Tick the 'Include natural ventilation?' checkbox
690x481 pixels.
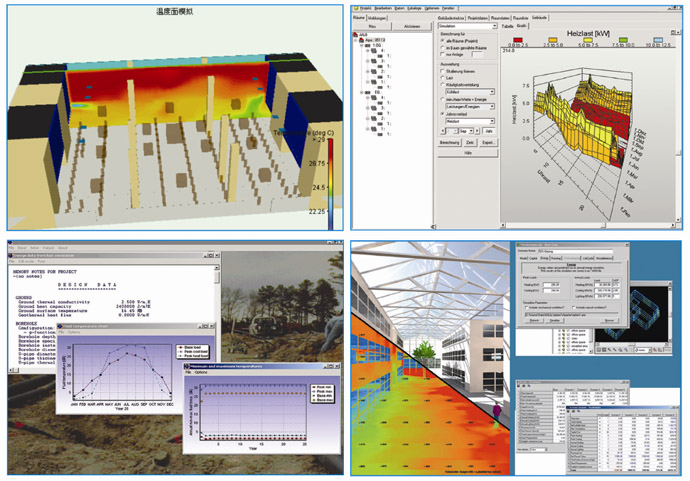[574, 308]
